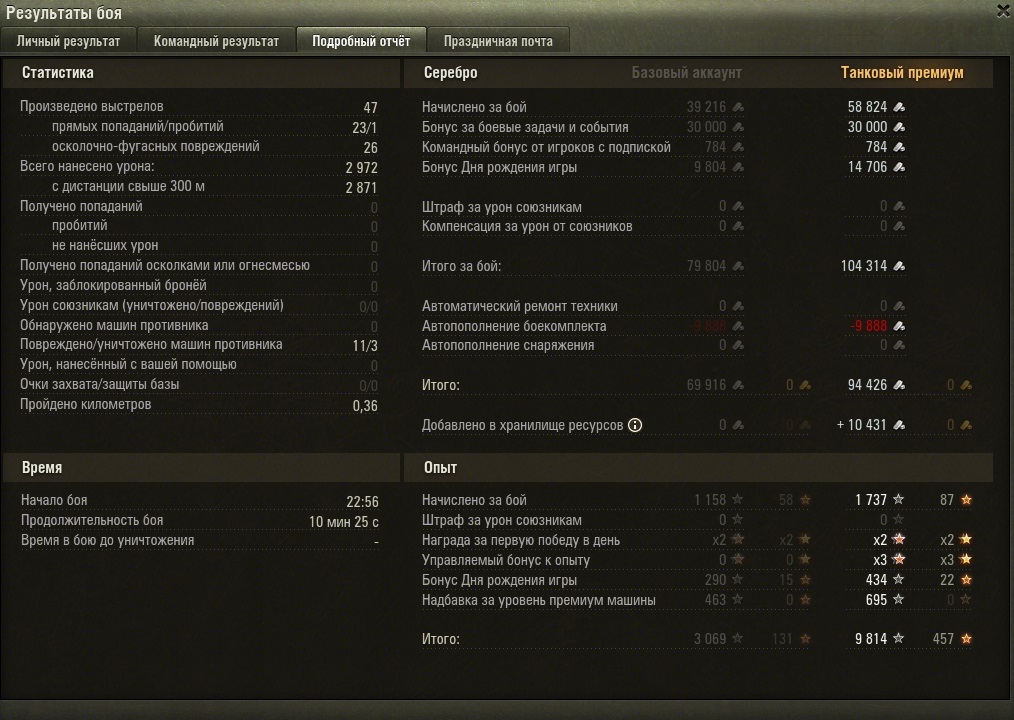Click star icon beside 9 814 experience total
This screenshot has height=720, width=1014.
pyautogui.click(x=898, y=638)
